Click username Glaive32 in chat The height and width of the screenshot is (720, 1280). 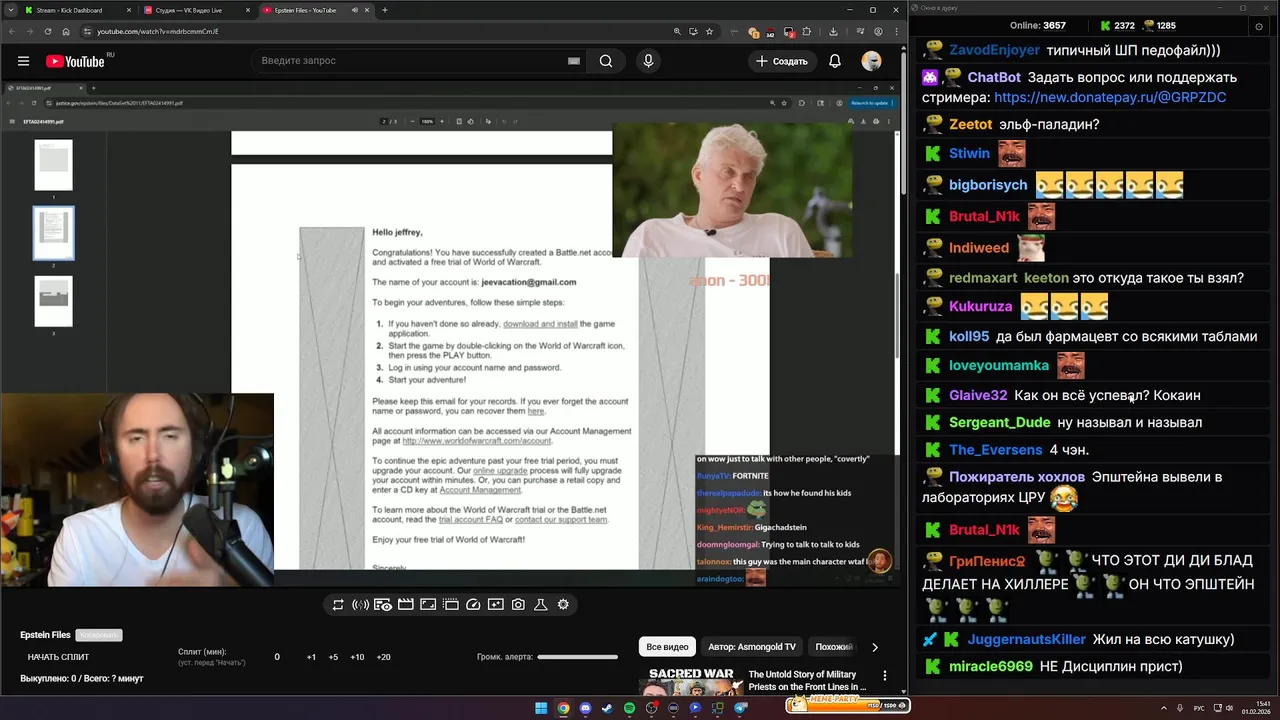(978, 395)
